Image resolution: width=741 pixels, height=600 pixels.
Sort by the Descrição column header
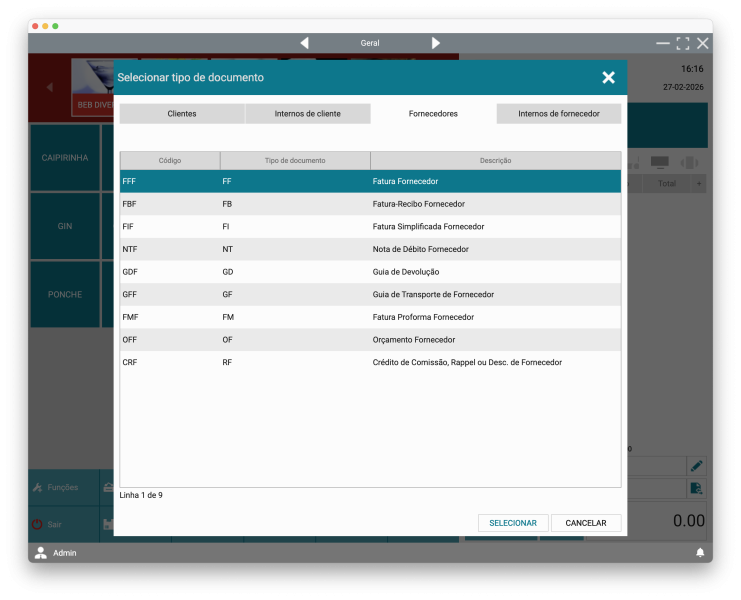click(x=495, y=160)
